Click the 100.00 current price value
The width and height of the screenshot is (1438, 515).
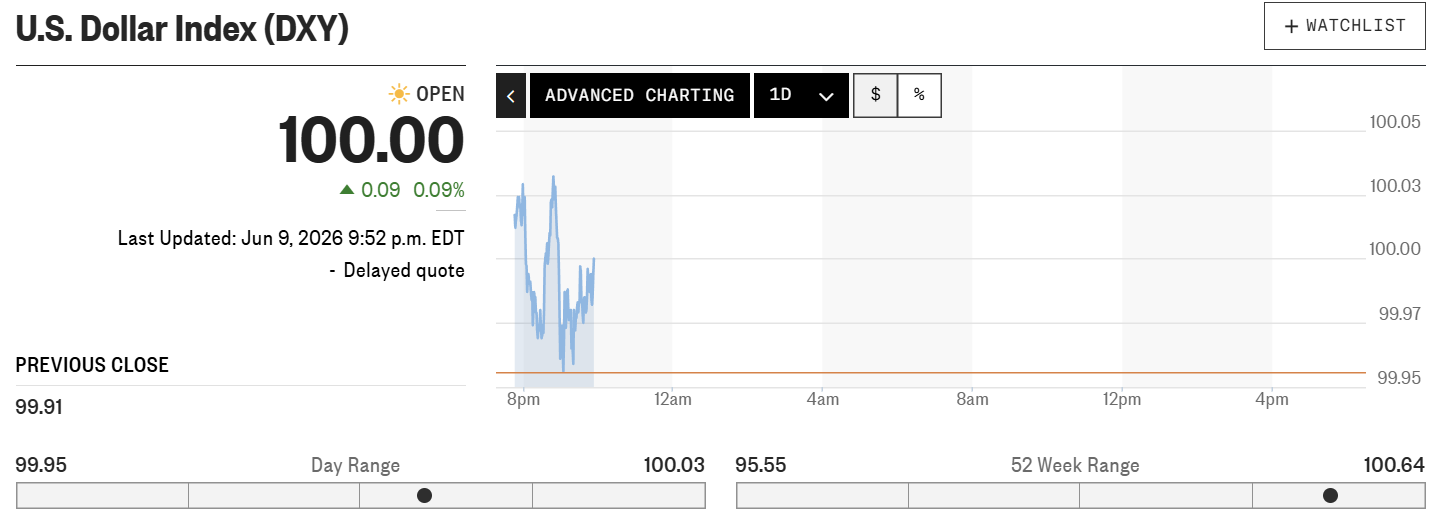pyautogui.click(x=372, y=140)
